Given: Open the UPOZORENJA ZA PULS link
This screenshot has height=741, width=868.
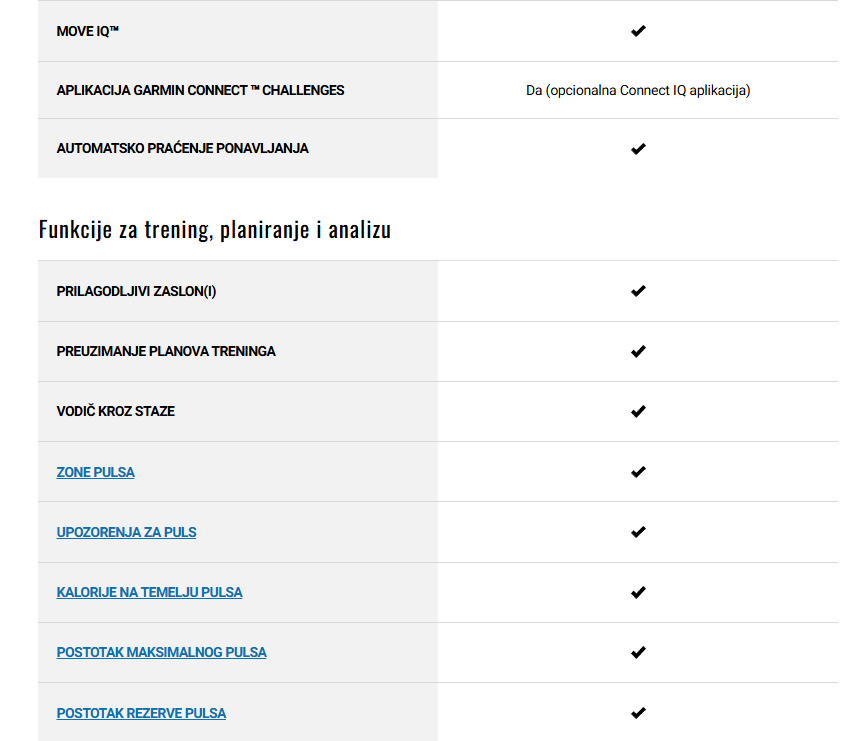Looking at the screenshot, I should tap(126, 532).
